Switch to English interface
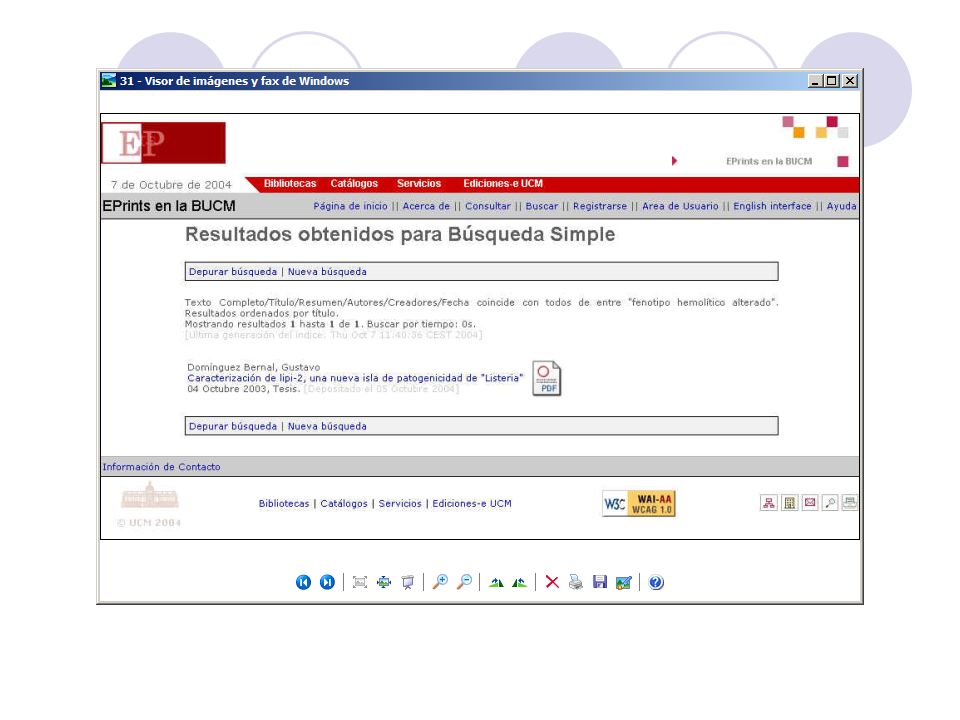The height and width of the screenshot is (720, 960). click(x=772, y=206)
